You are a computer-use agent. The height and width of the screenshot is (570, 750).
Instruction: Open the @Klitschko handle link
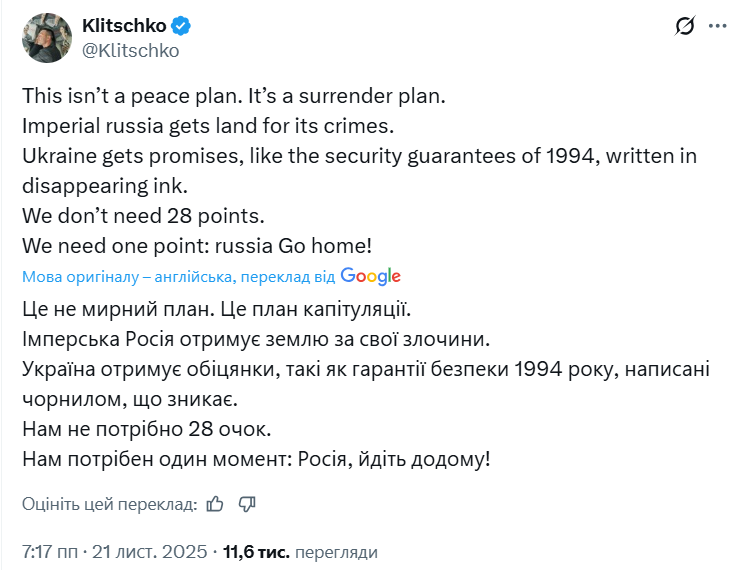[x=130, y=50]
